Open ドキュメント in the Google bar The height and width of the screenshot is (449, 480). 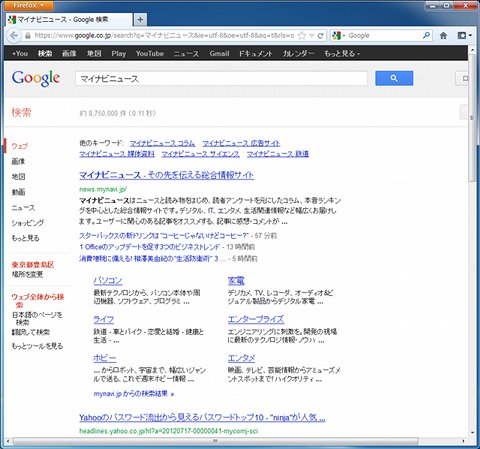(255, 53)
